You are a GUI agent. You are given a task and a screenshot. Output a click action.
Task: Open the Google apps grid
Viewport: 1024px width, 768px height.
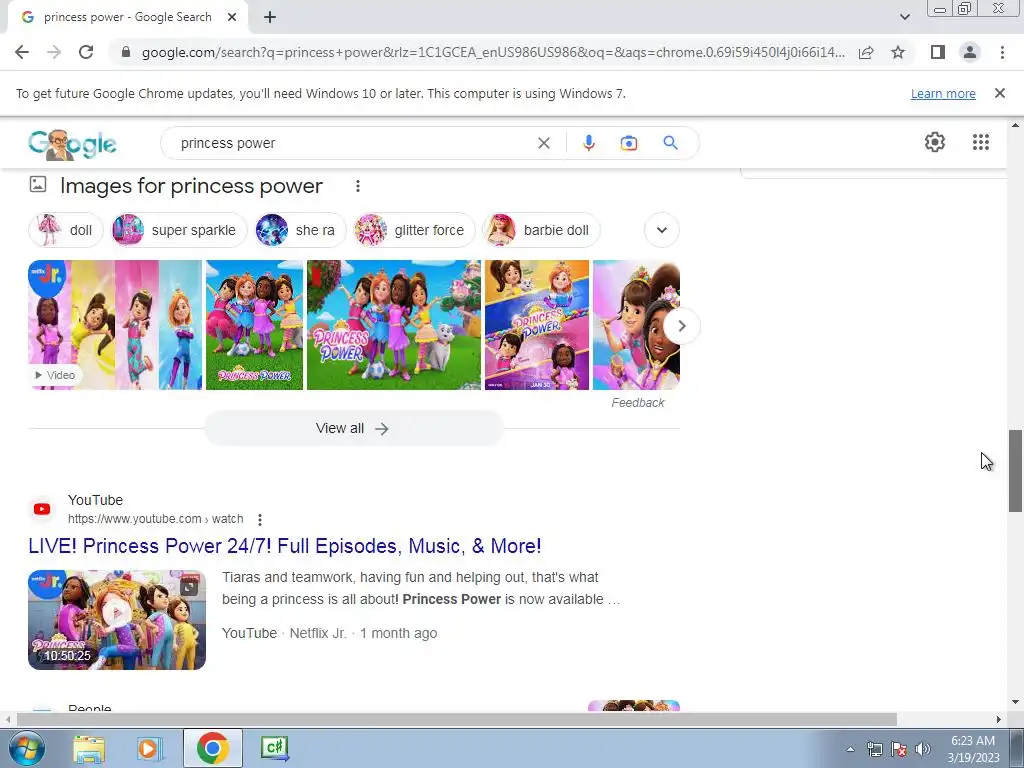coord(980,142)
